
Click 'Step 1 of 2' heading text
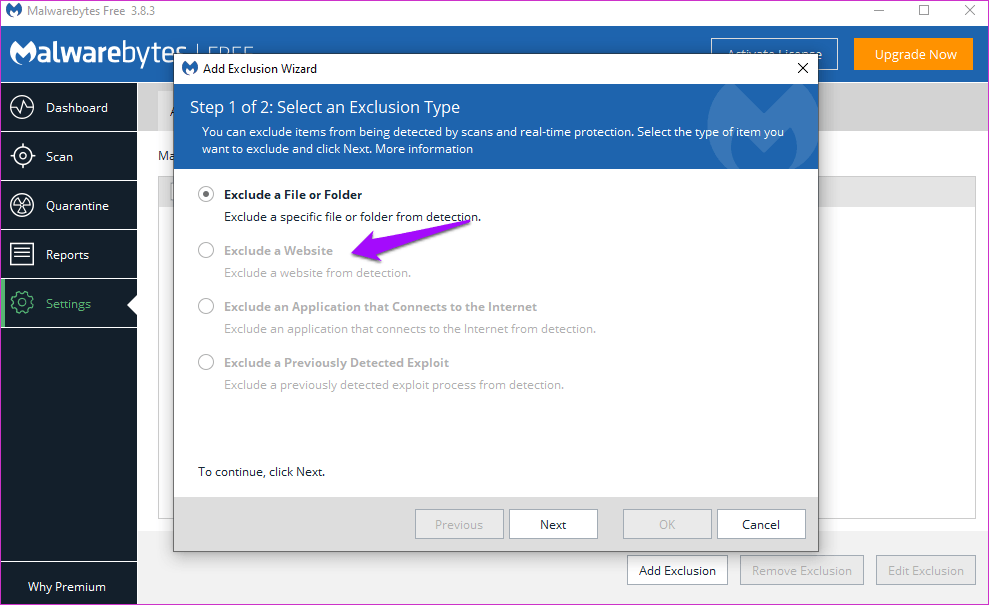[325, 107]
